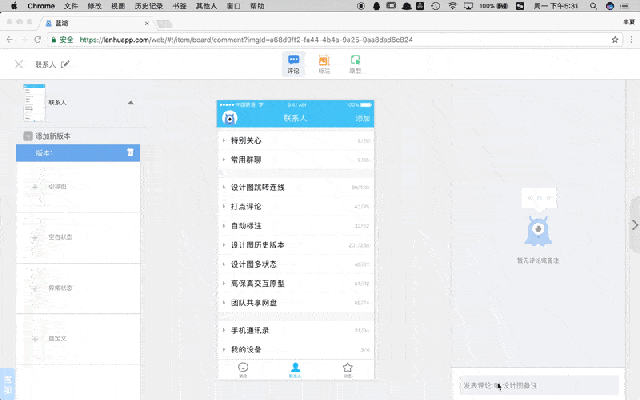Switch to the green 原型 prototype tab
640x400 pixels.
pos(355,64)
